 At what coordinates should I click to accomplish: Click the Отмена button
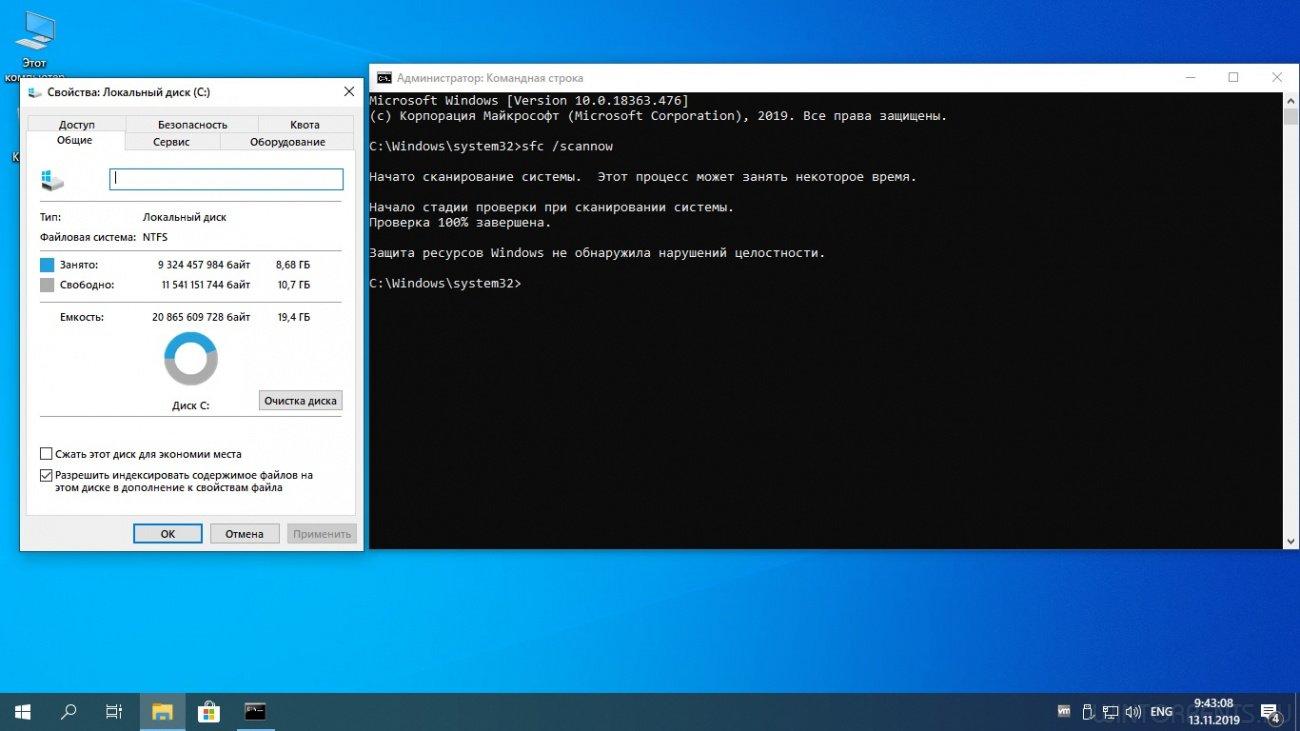(244, 534)
